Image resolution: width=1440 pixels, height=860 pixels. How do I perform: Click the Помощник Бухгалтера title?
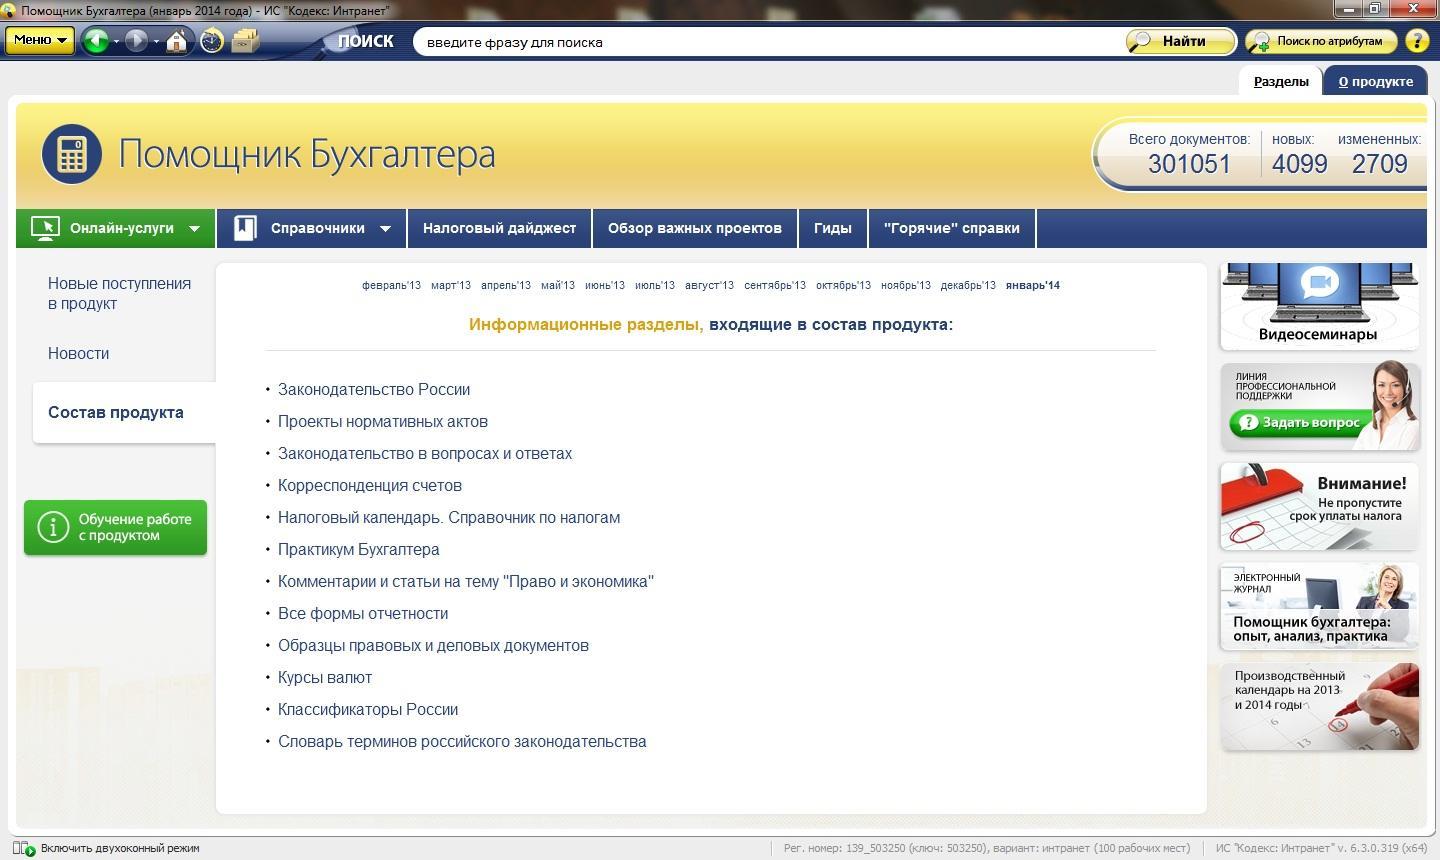pyautogui.click(x=307, y=154)
